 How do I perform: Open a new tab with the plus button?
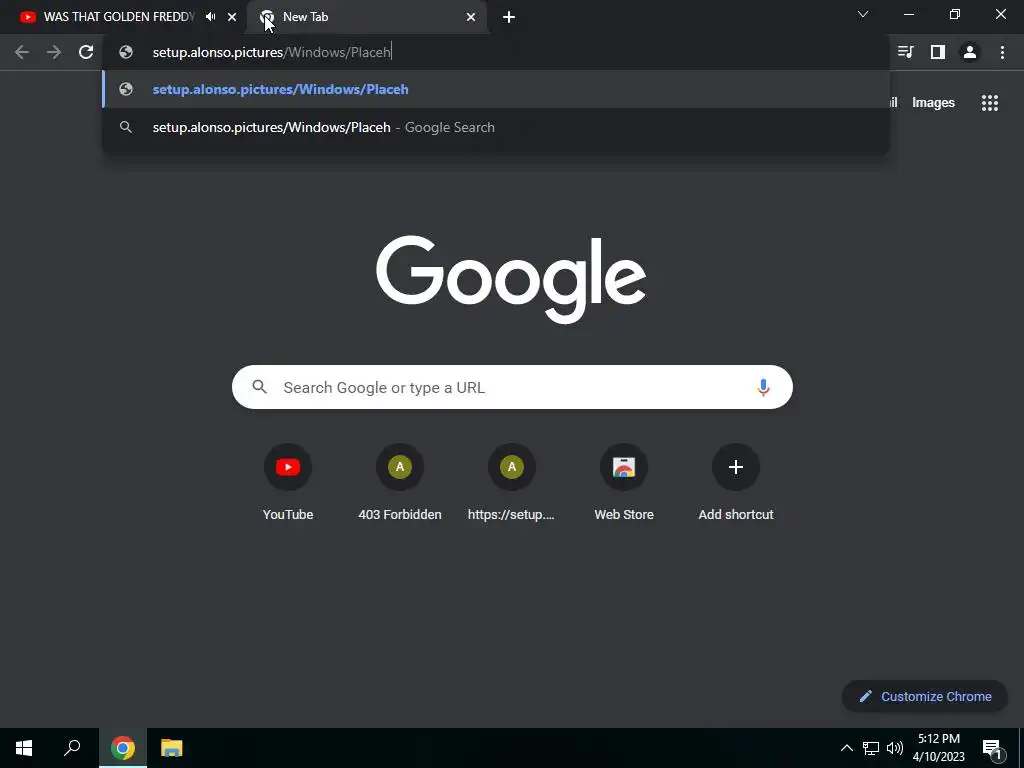[x=509, y=17]
